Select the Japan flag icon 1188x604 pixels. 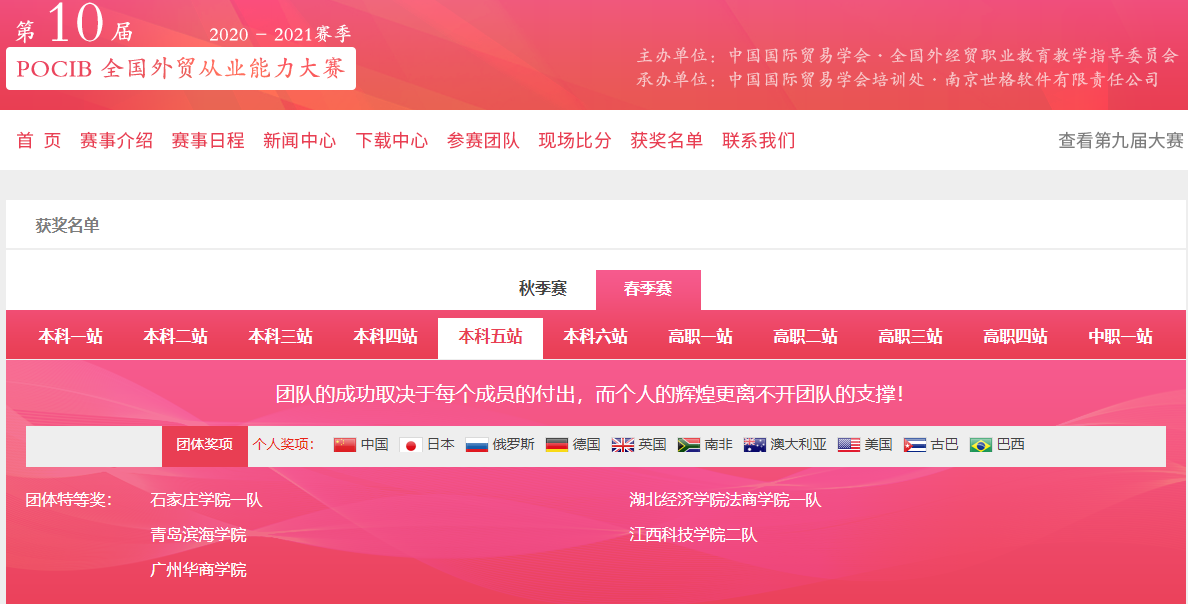[x=410, y=445]
